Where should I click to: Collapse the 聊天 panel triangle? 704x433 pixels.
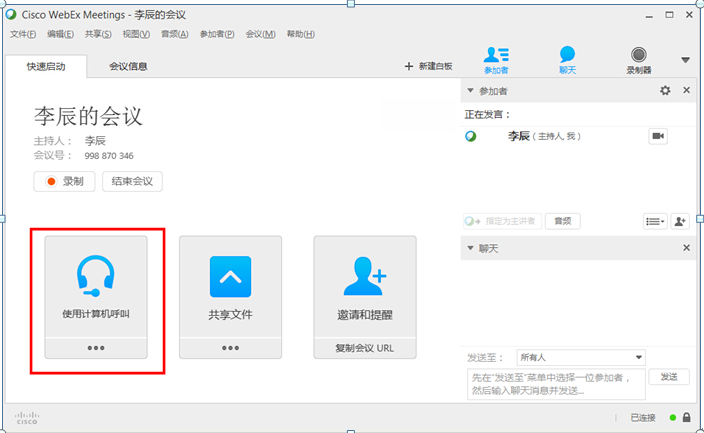[470, 248]
